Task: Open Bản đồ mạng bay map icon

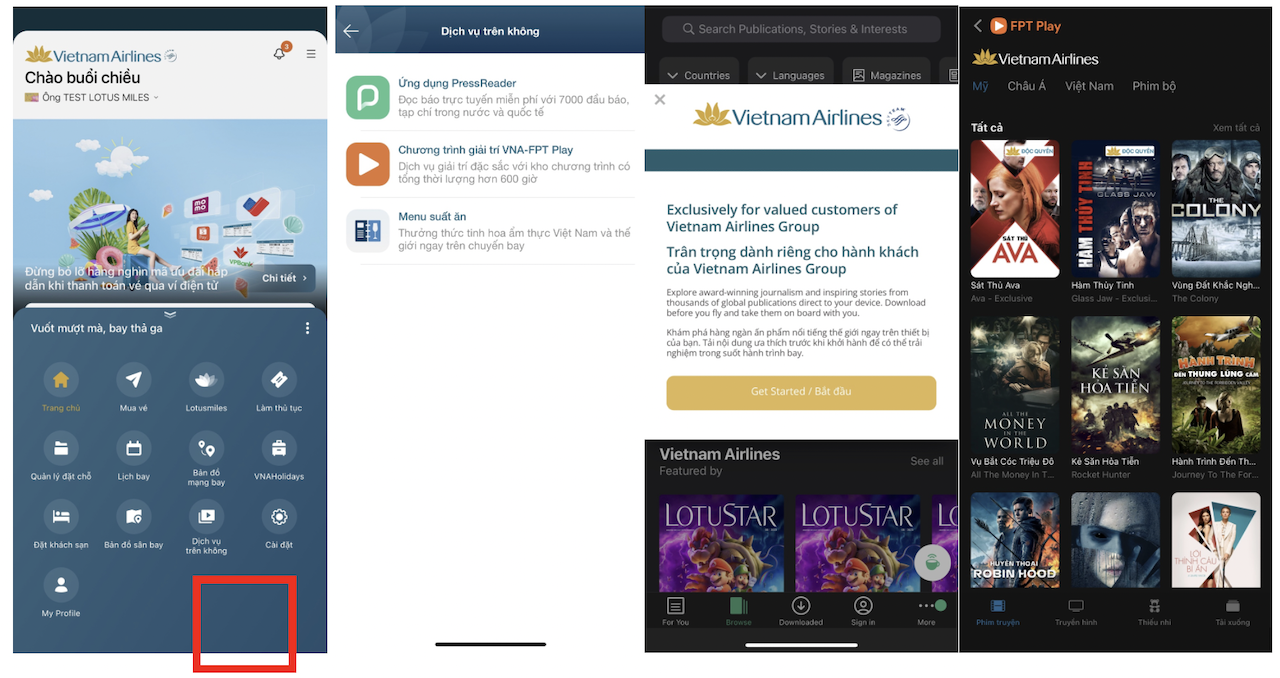Action: click(206, 448)
